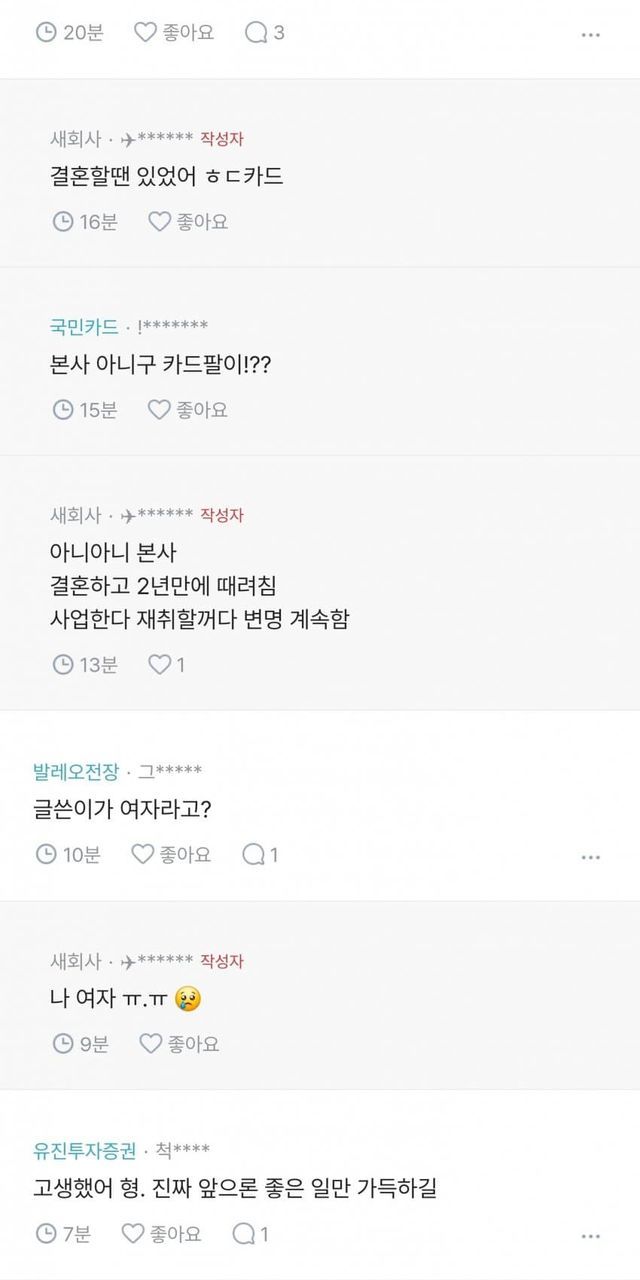Expand the reply thread under 발레오전장 comment
The height and width of the screenshot is (1280, 640).
(260, 854)
